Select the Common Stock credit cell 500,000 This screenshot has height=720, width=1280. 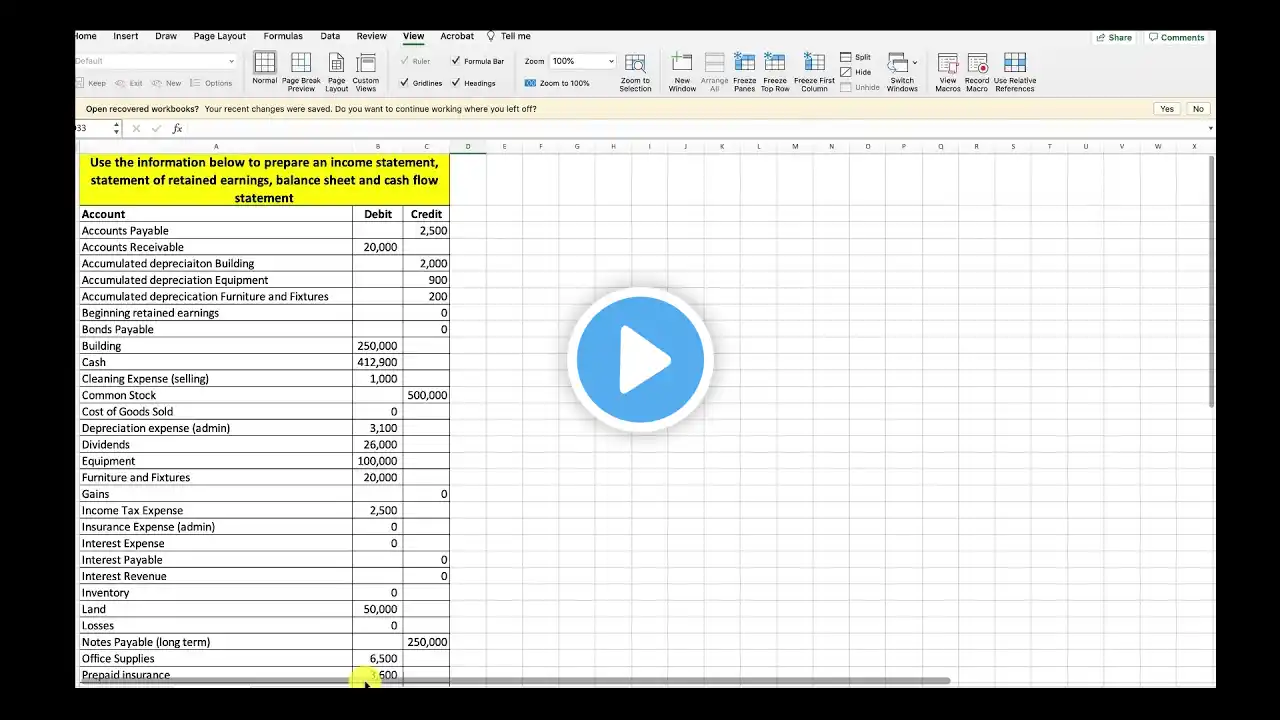427,395
